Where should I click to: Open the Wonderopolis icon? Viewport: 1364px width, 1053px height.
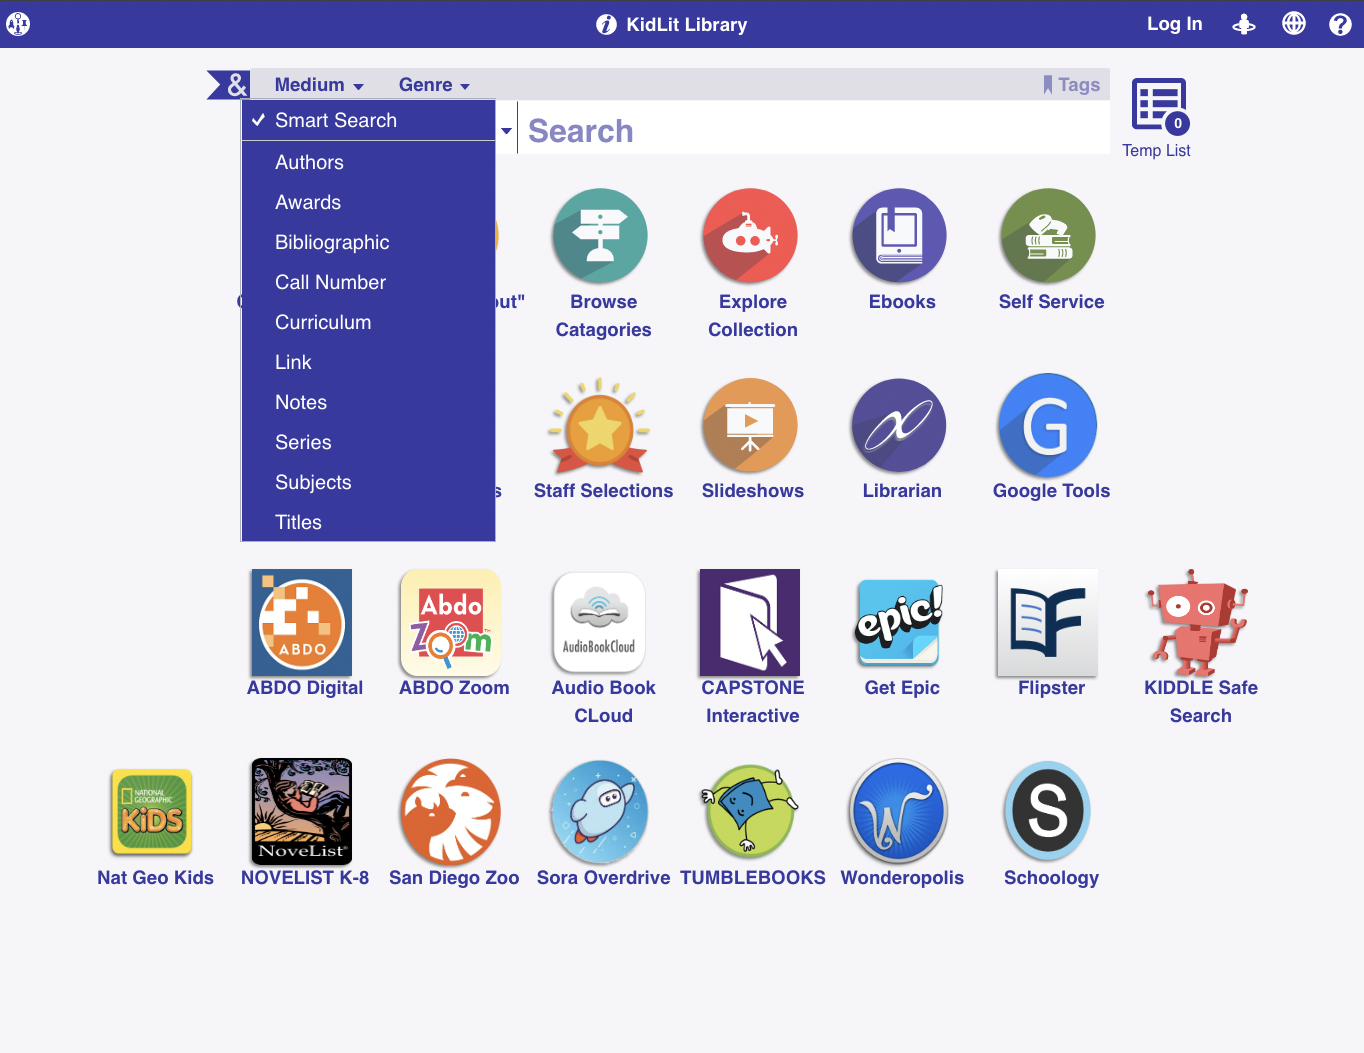coord(899,812)
